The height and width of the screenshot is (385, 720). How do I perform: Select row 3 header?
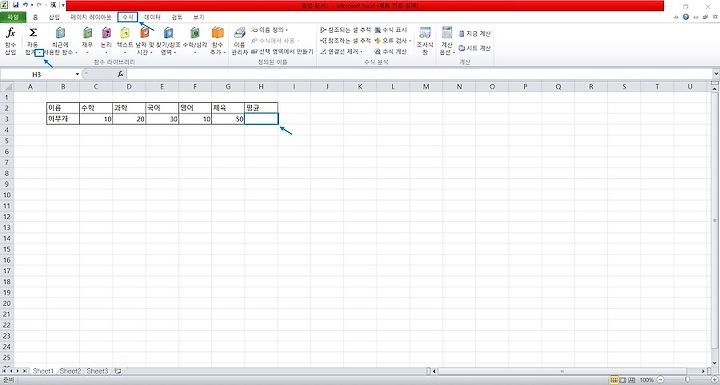tap(7, 119)
